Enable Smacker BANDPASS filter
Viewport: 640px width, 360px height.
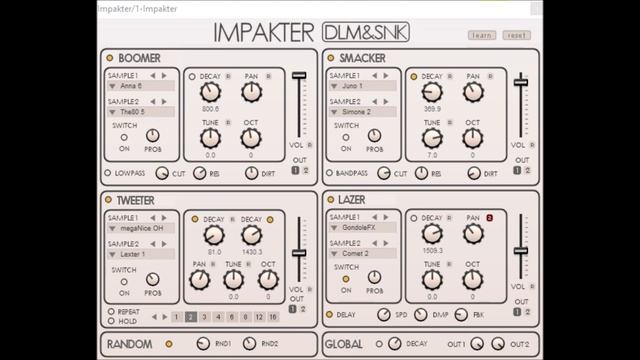[329, 173]
